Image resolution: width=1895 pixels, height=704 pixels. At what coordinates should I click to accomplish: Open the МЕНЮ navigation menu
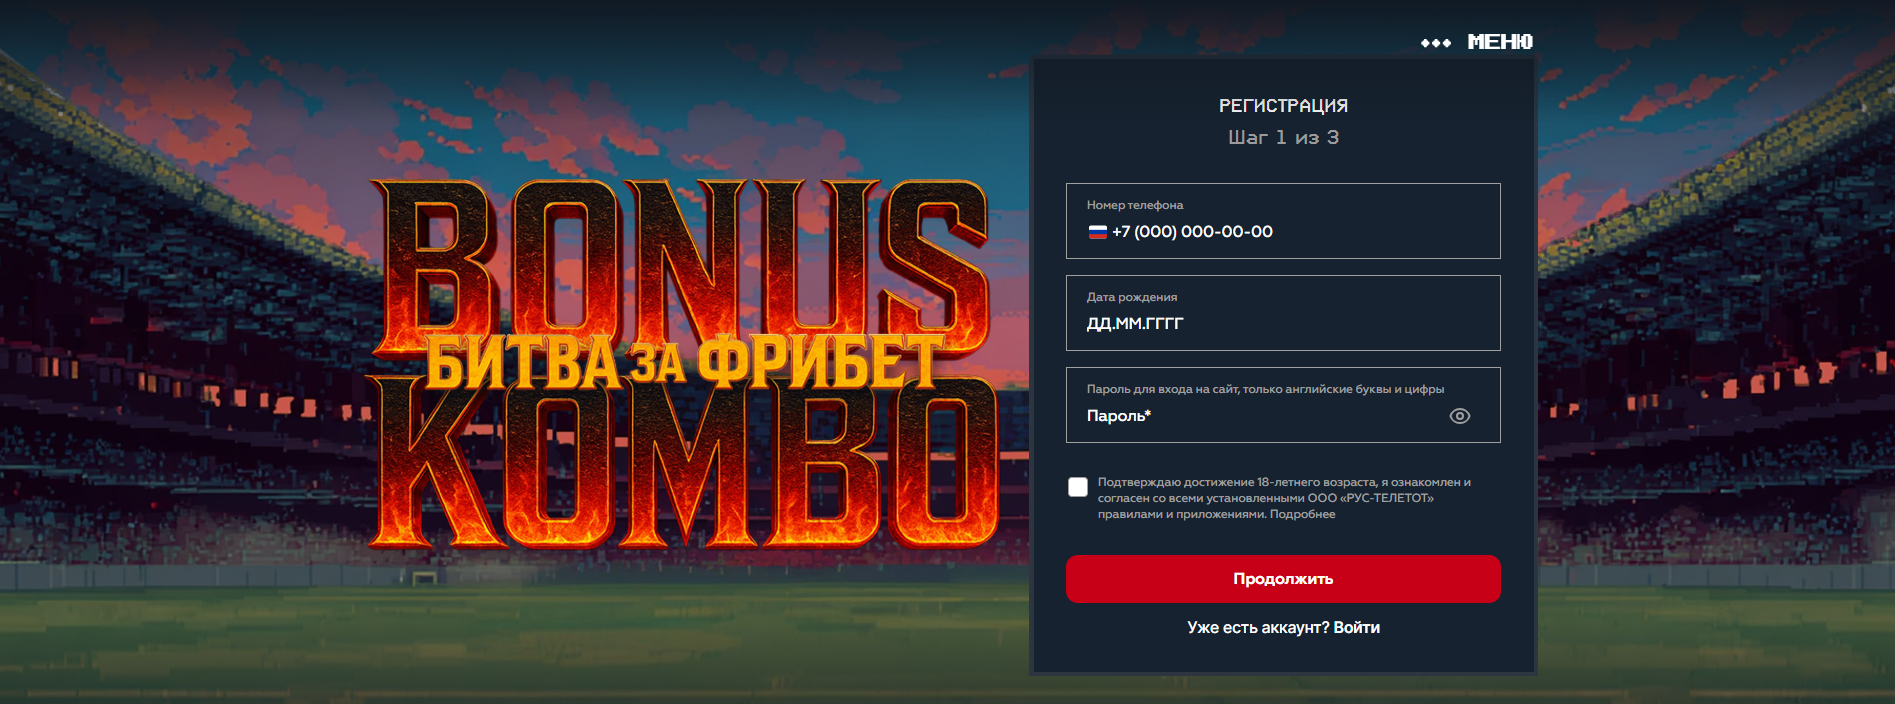click(1500, 42)
